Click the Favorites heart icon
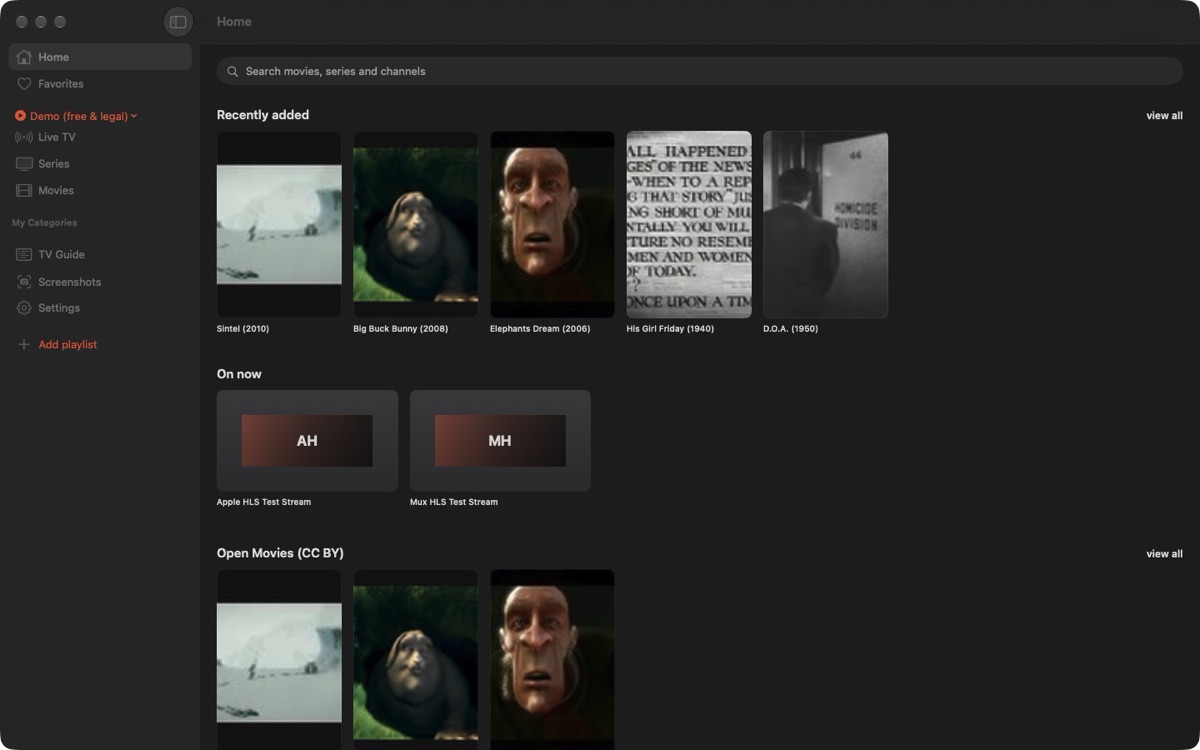 pyautogui.click(x=24, y=84)
